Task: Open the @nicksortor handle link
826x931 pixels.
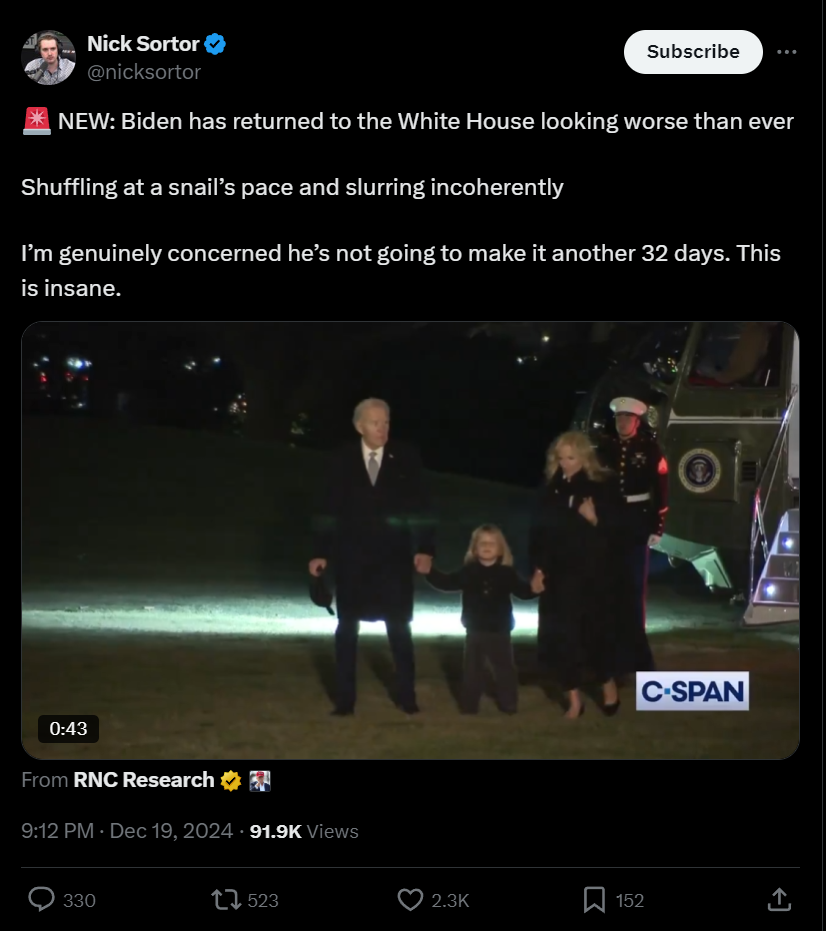Action: (144, 72)
